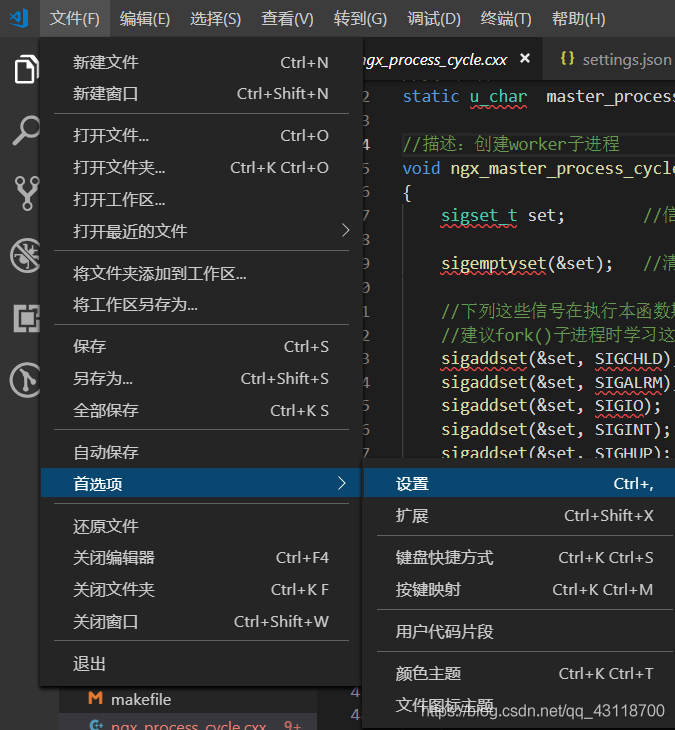Image resolution: width=675 pixels, height=730 pixels.
Task: Open the 文件(F) menu
Action: pyautogui.click(x=74, y=19)
